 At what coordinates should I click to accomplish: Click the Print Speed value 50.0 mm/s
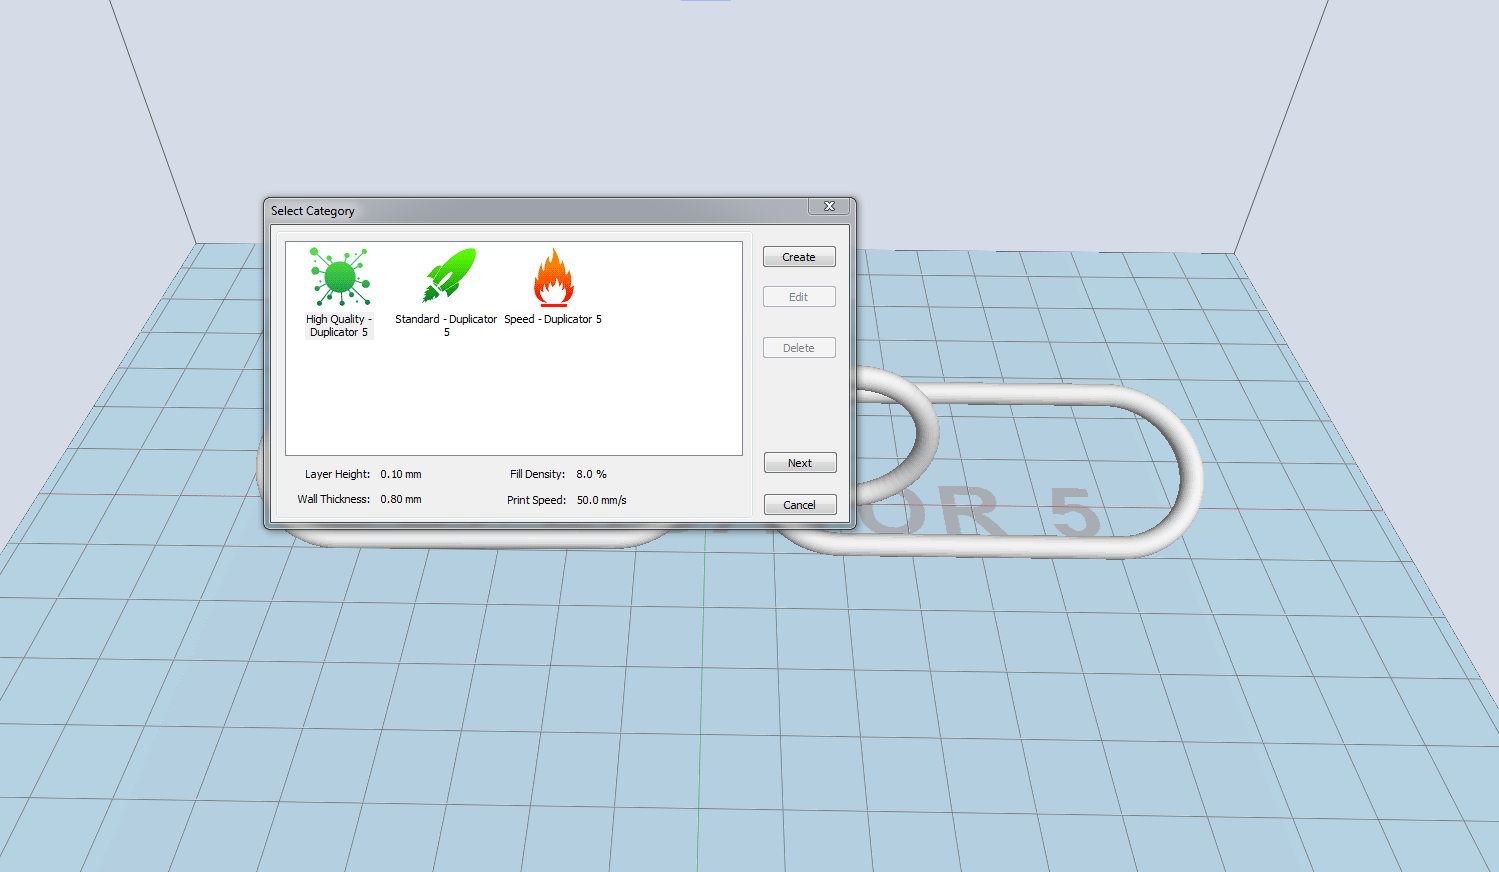click(x=602, y=500)
